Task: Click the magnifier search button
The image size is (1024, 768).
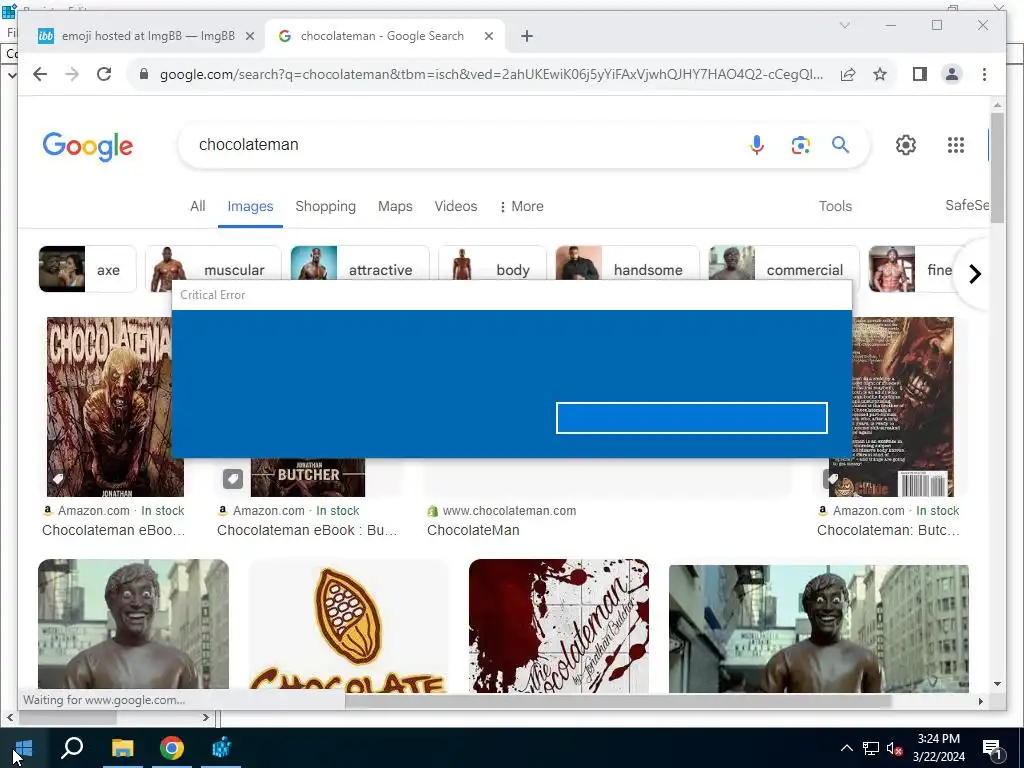Action: point(840,144)
